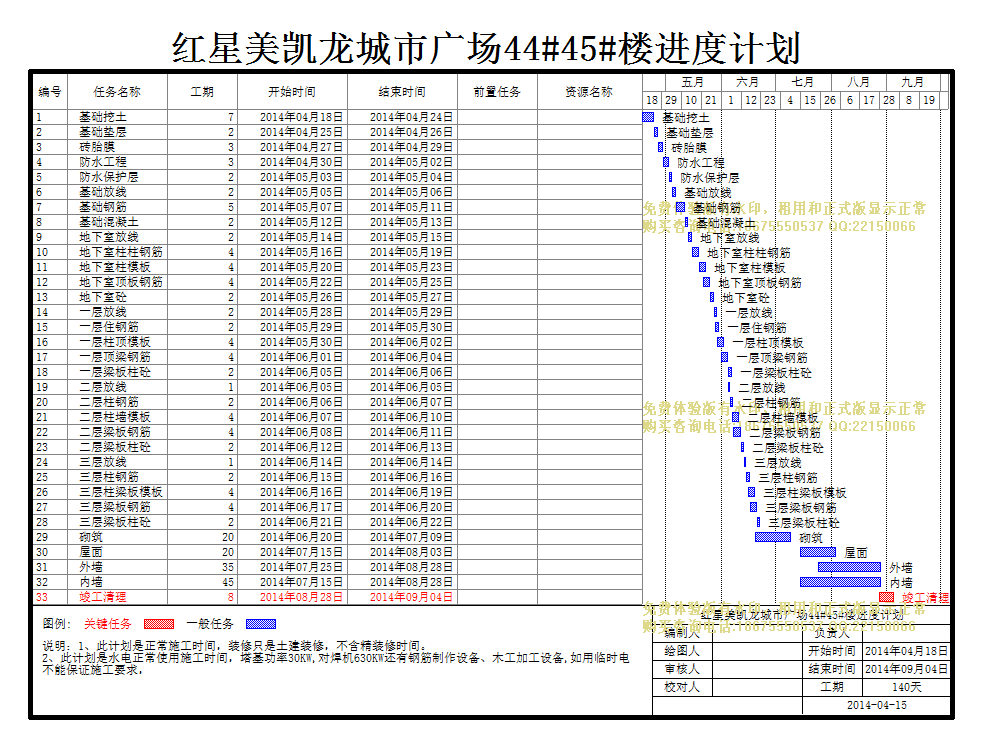Click the 绘图人 label in the title block
This screenshot has height=746, width=981.
tap(682, 651)
